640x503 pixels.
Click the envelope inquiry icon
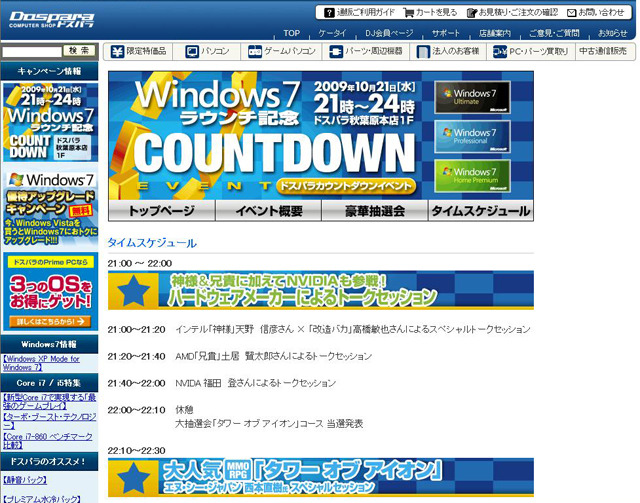571,13
